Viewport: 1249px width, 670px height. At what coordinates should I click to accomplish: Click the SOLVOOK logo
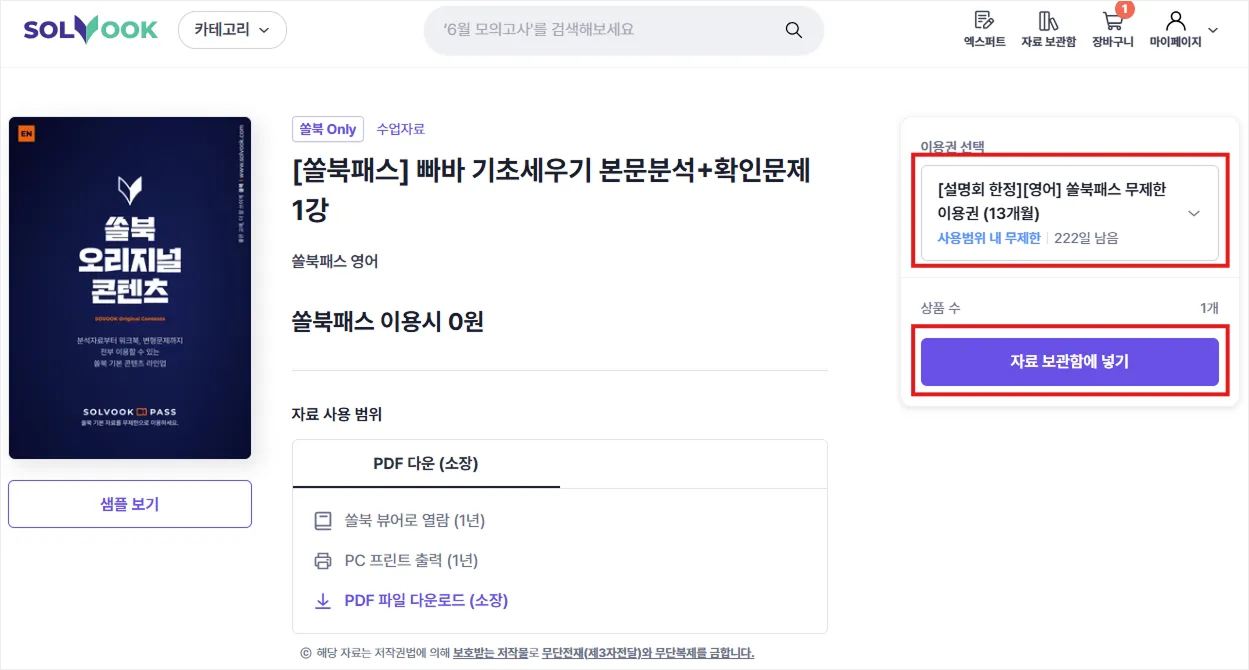[x=91, y=30]
